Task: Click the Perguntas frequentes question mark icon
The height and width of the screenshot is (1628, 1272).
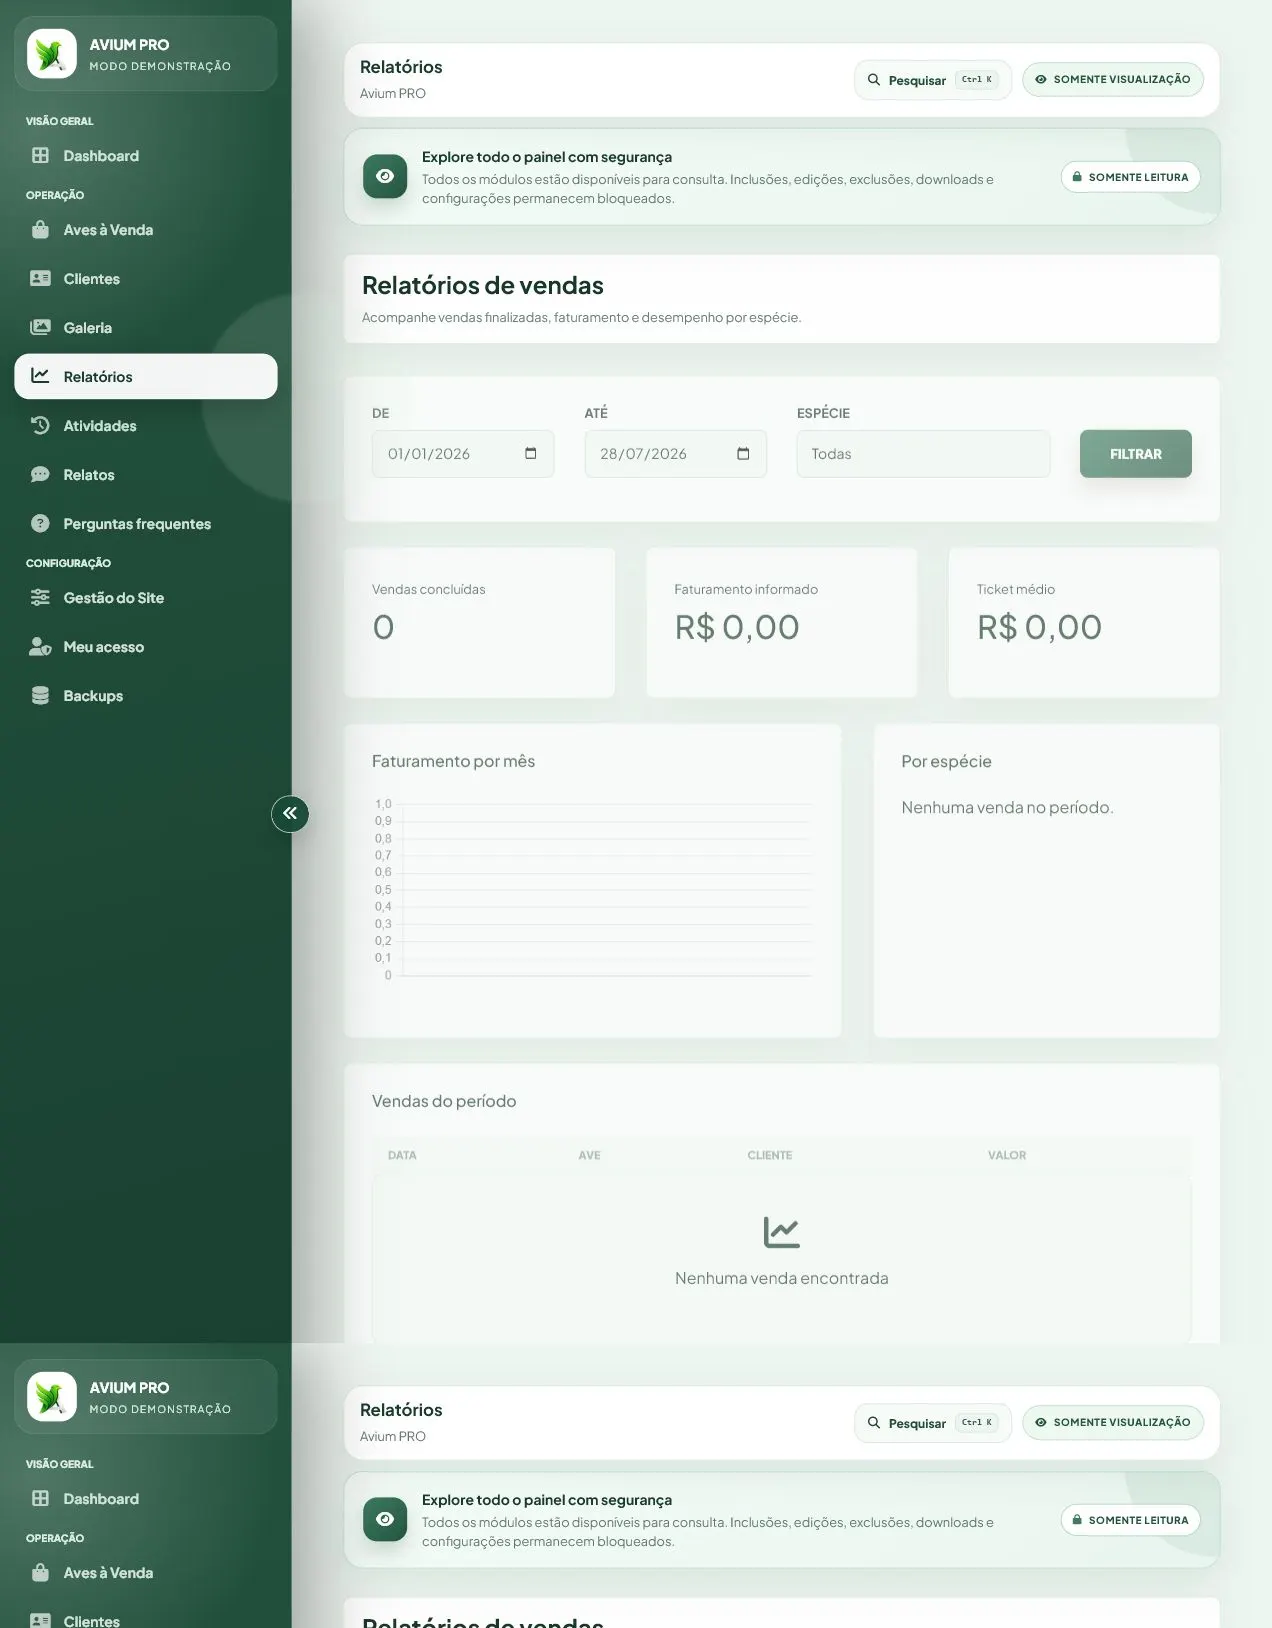Action: coord(40,523)
